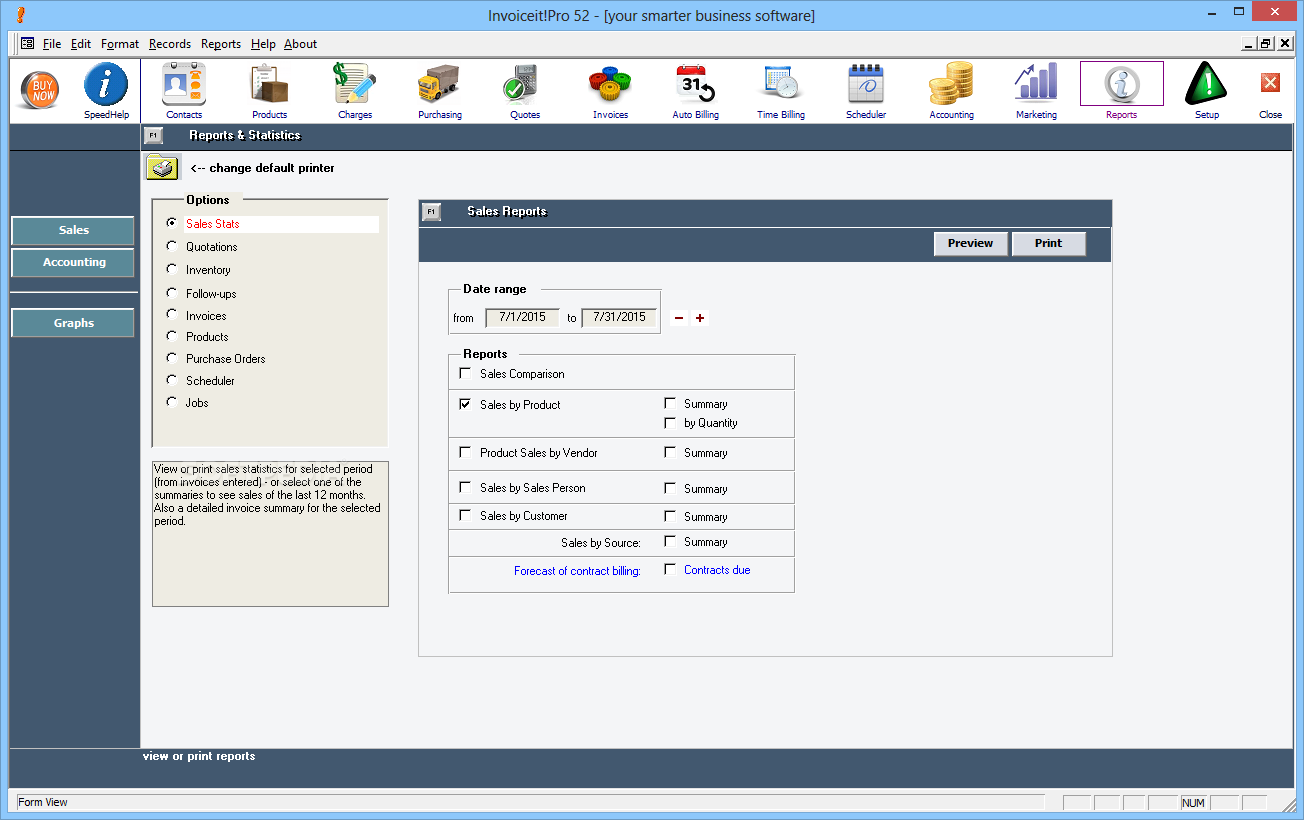This screenshot has width=1304, height=820.
Task: Switch to Accounting reports in sidebar
Action: pyautogui.click(x=73, y=262)
